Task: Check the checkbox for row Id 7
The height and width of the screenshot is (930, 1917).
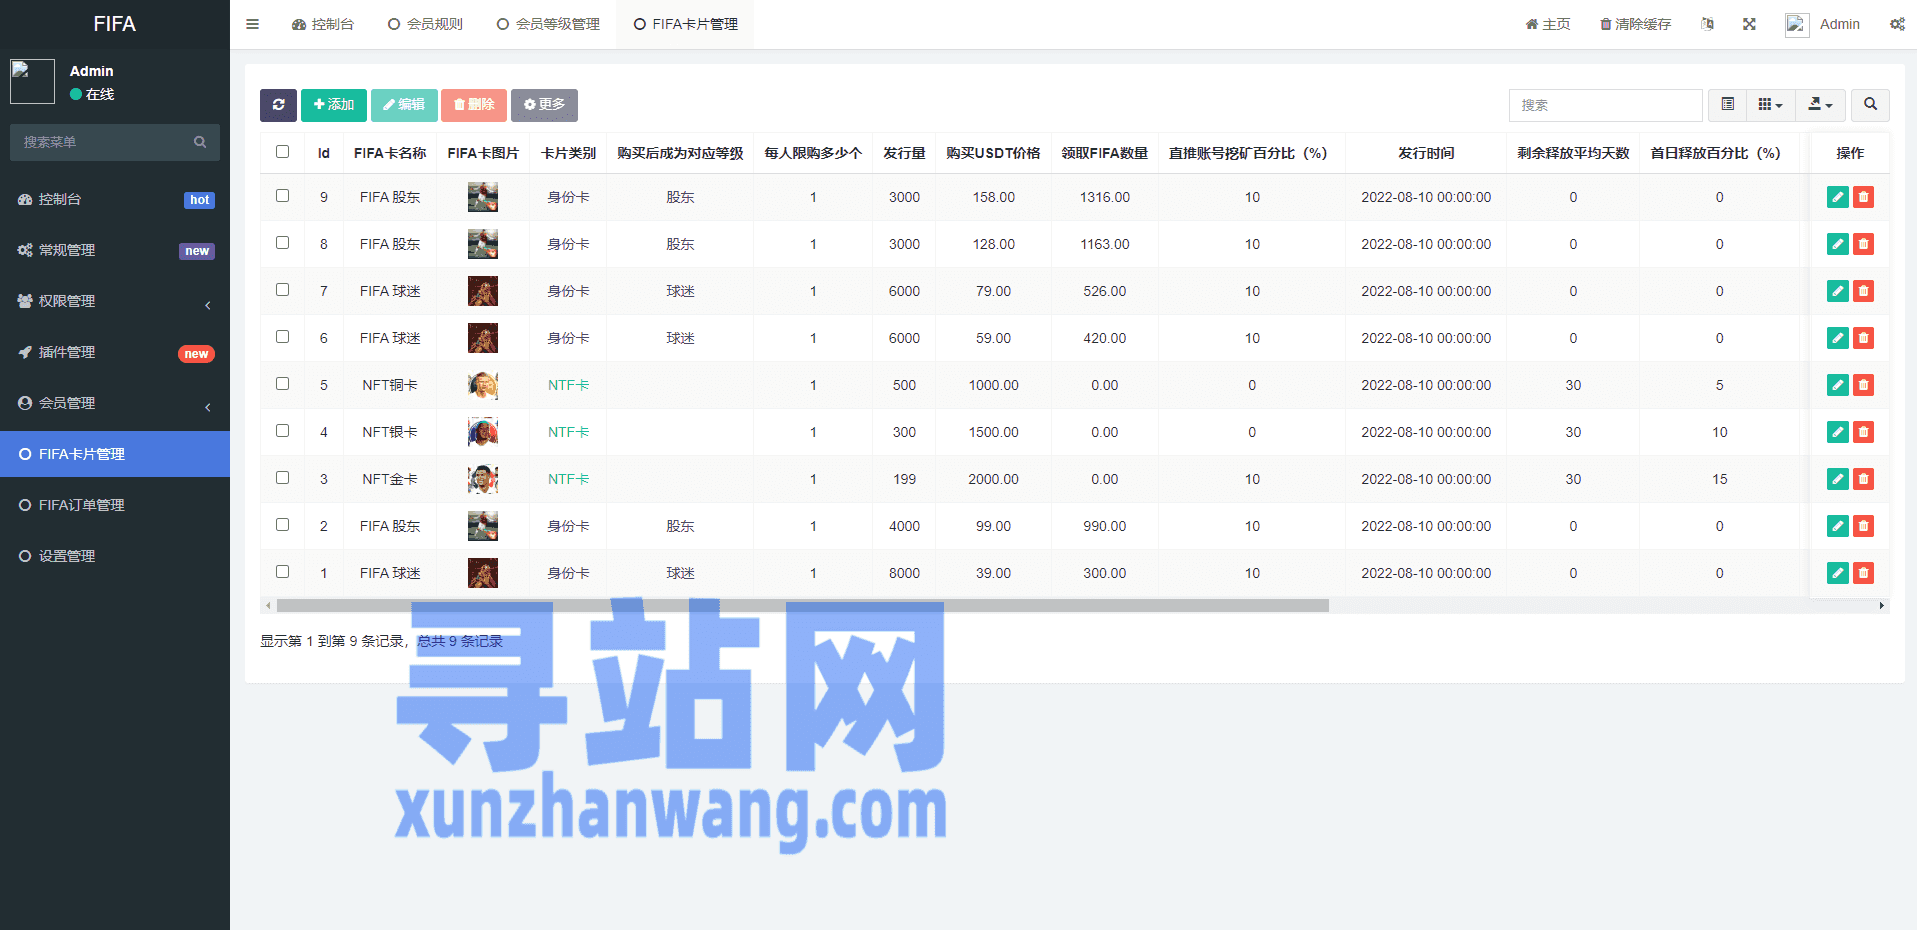Action: tap(283, 290)
